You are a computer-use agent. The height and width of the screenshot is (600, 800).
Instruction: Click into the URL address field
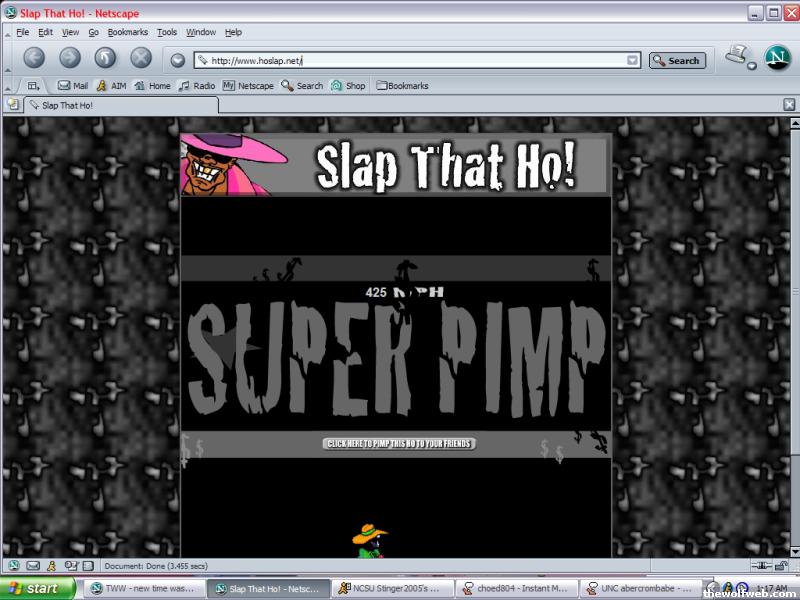(x=415, y=60)
